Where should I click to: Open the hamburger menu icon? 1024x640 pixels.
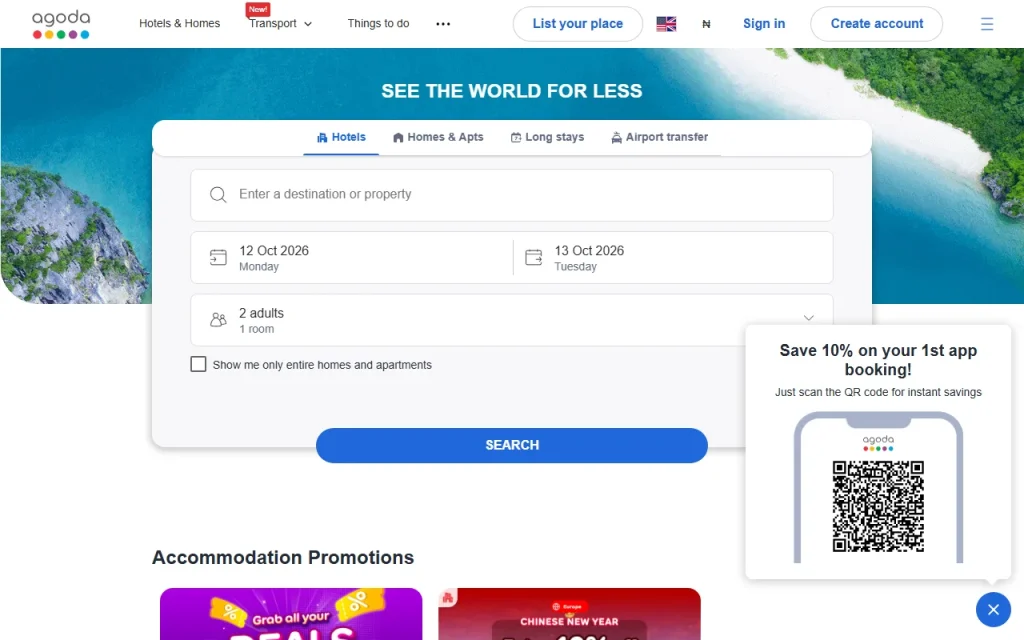pos(987,24)
